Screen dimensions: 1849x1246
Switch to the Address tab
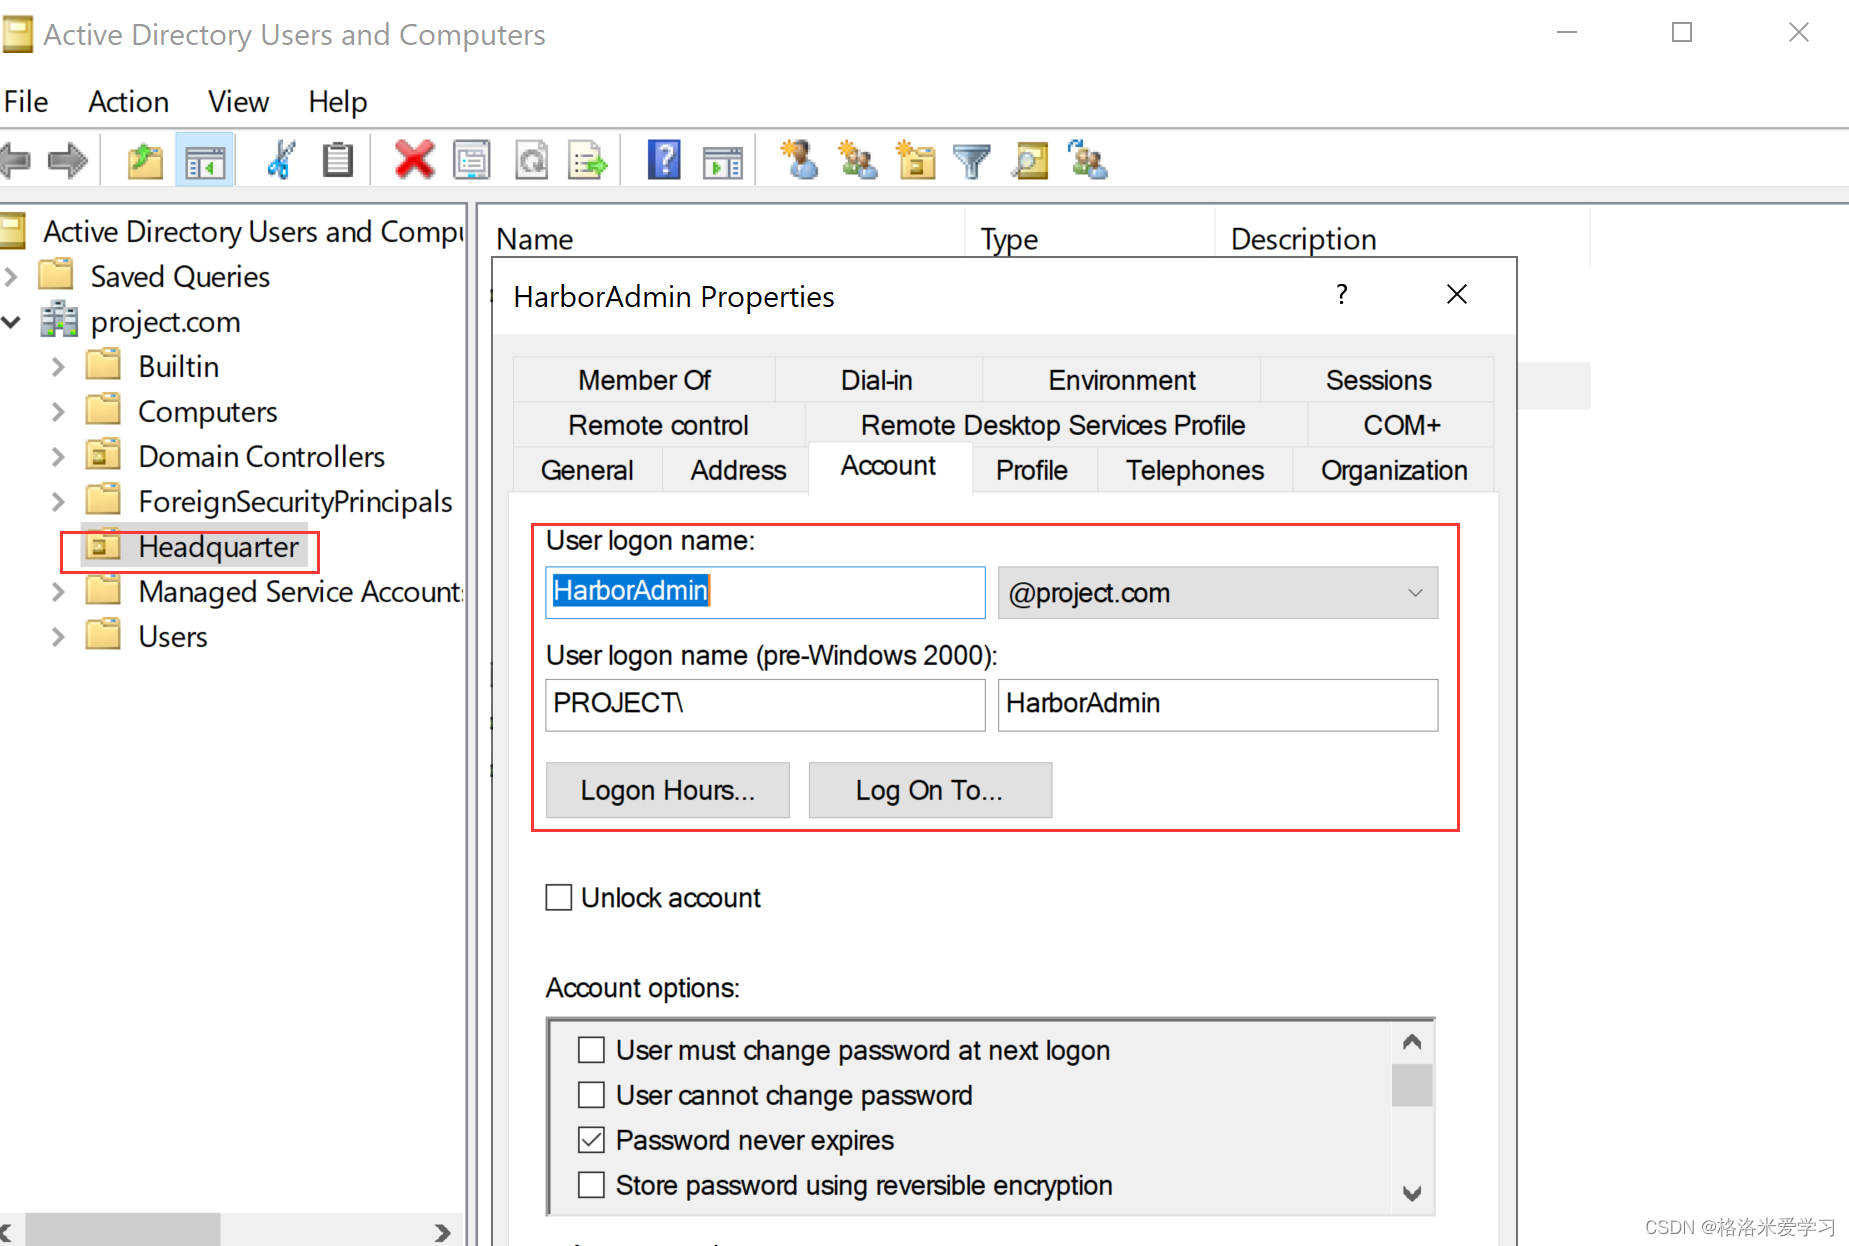(x=738, y=470)
